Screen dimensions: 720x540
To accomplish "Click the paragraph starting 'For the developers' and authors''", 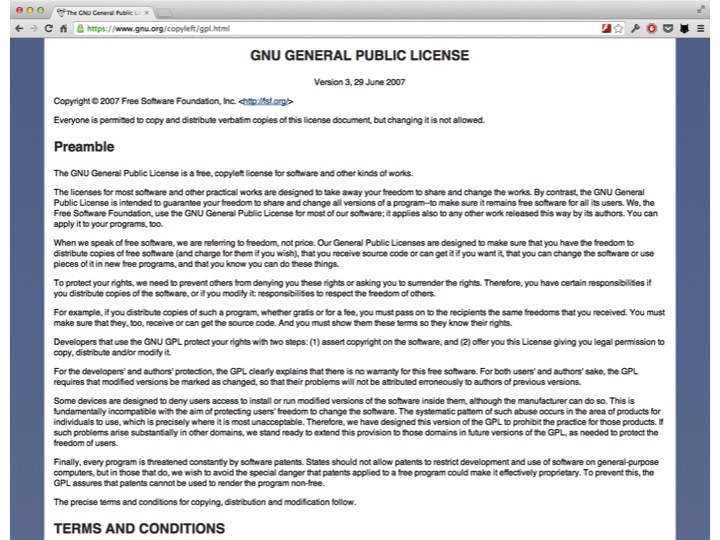I will pos(346,377).
